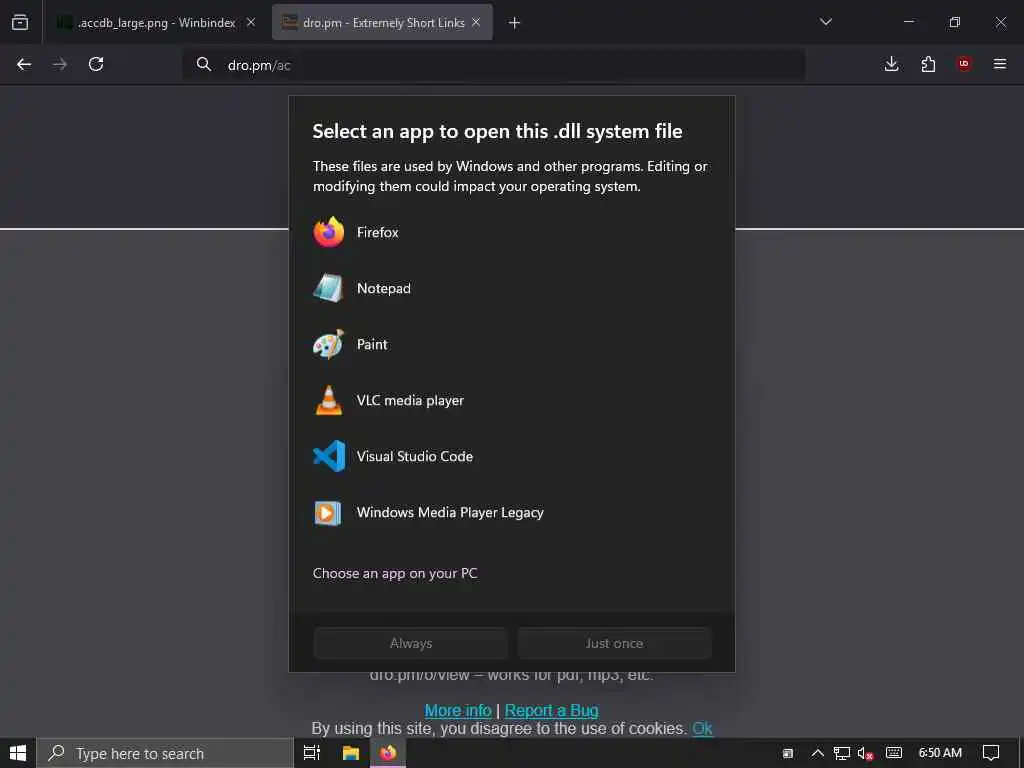
Task: Open the network status tray icon
Action: 842,753
